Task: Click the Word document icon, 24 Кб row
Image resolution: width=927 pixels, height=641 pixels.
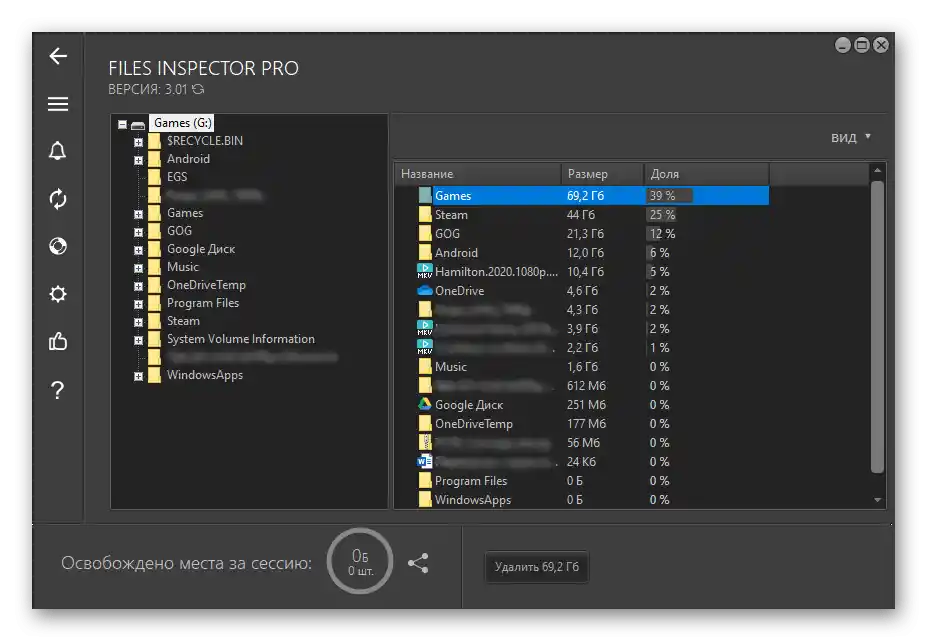Action: (424, 461)
